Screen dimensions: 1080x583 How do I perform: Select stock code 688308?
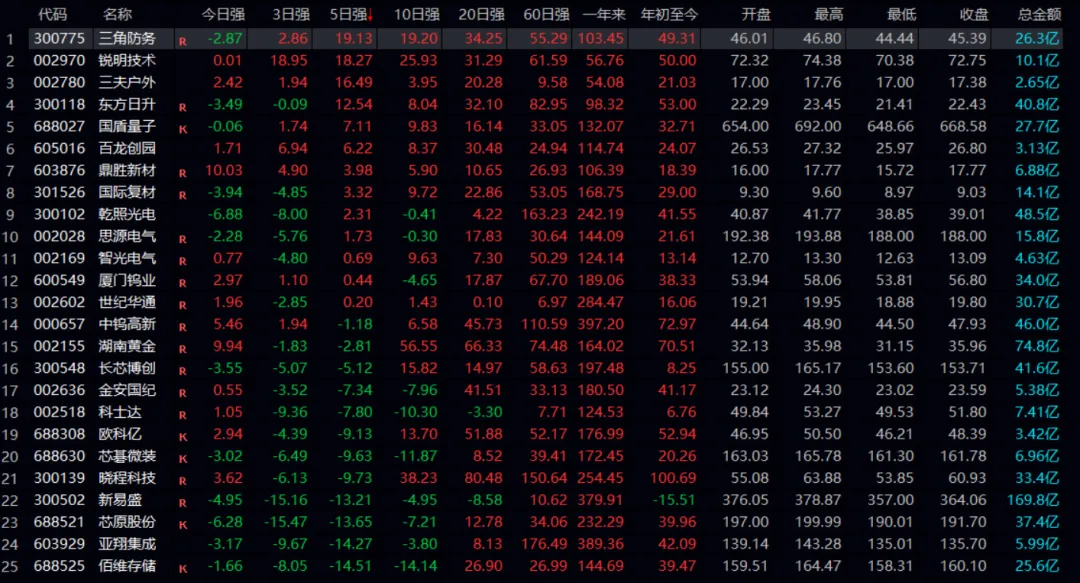(59, 434)
